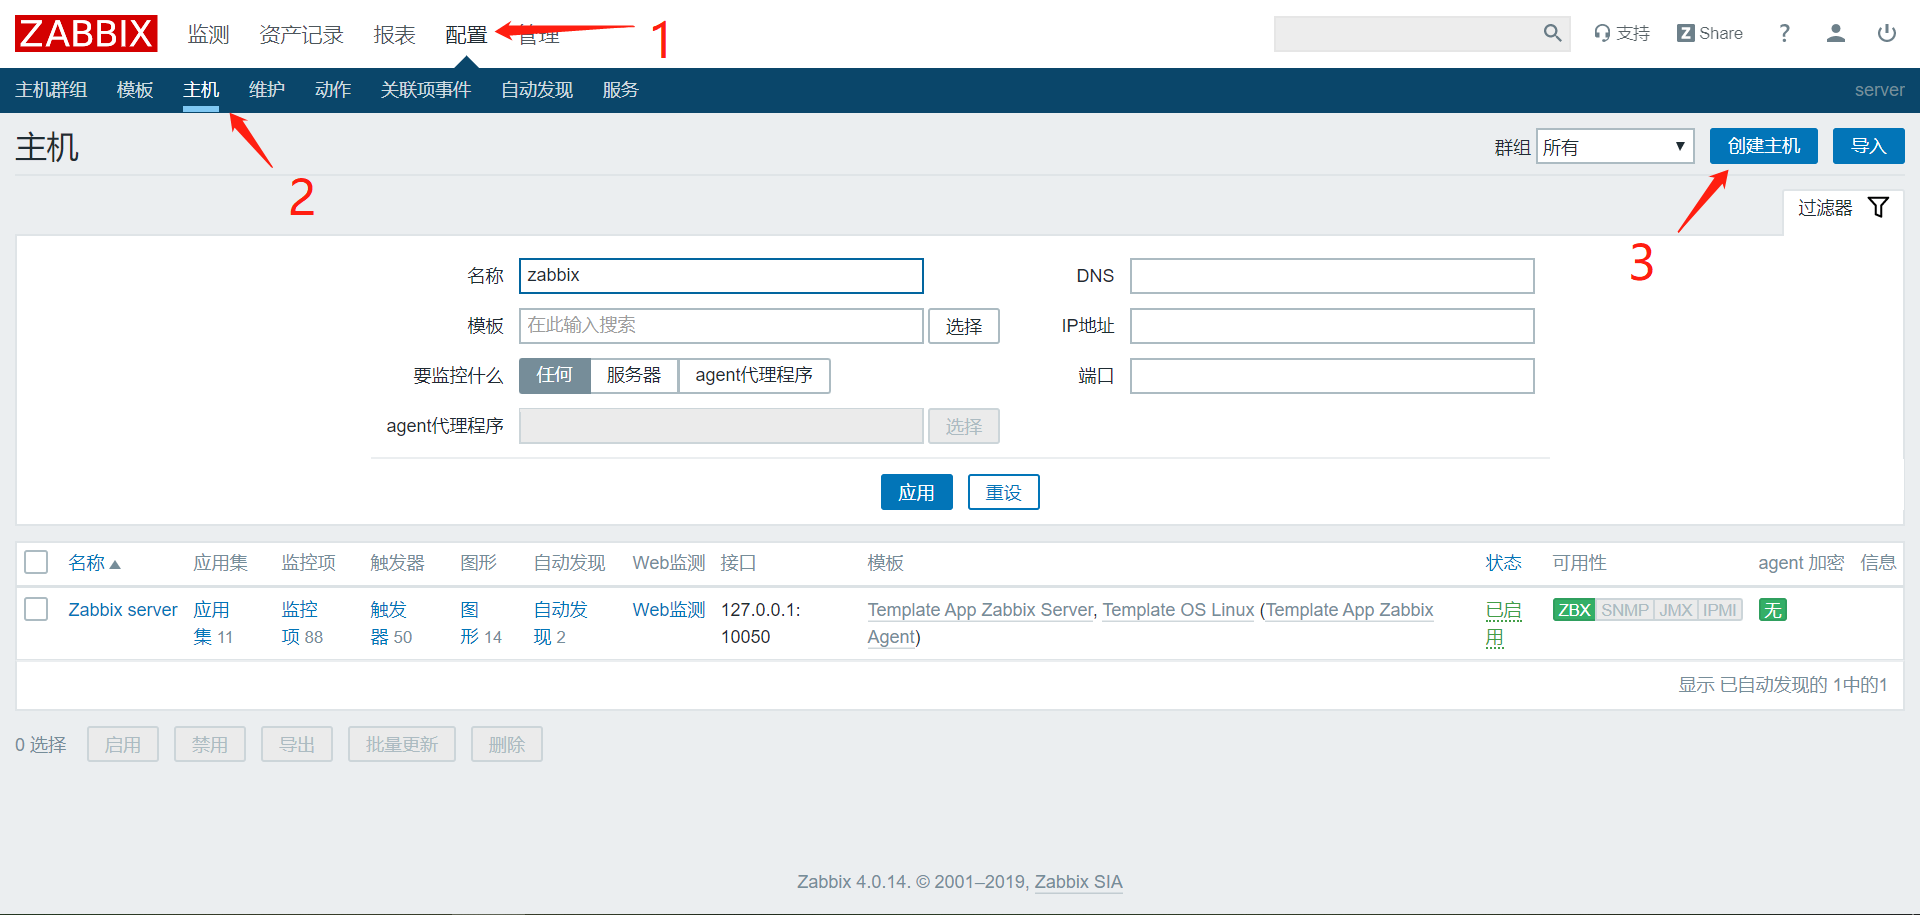Focus the DNS filter field

click(1332, 276)
